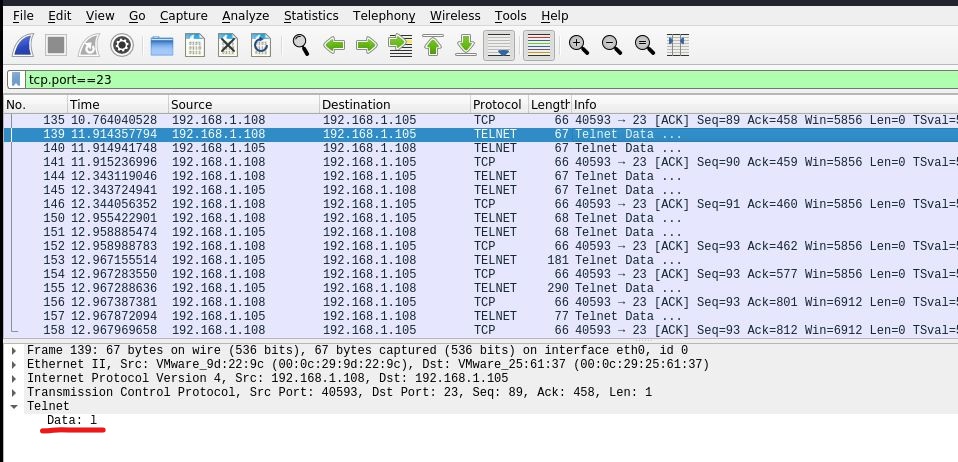Select packet 153 with length 181
Viewport: 958px width, 462px height.
(480, 260)
